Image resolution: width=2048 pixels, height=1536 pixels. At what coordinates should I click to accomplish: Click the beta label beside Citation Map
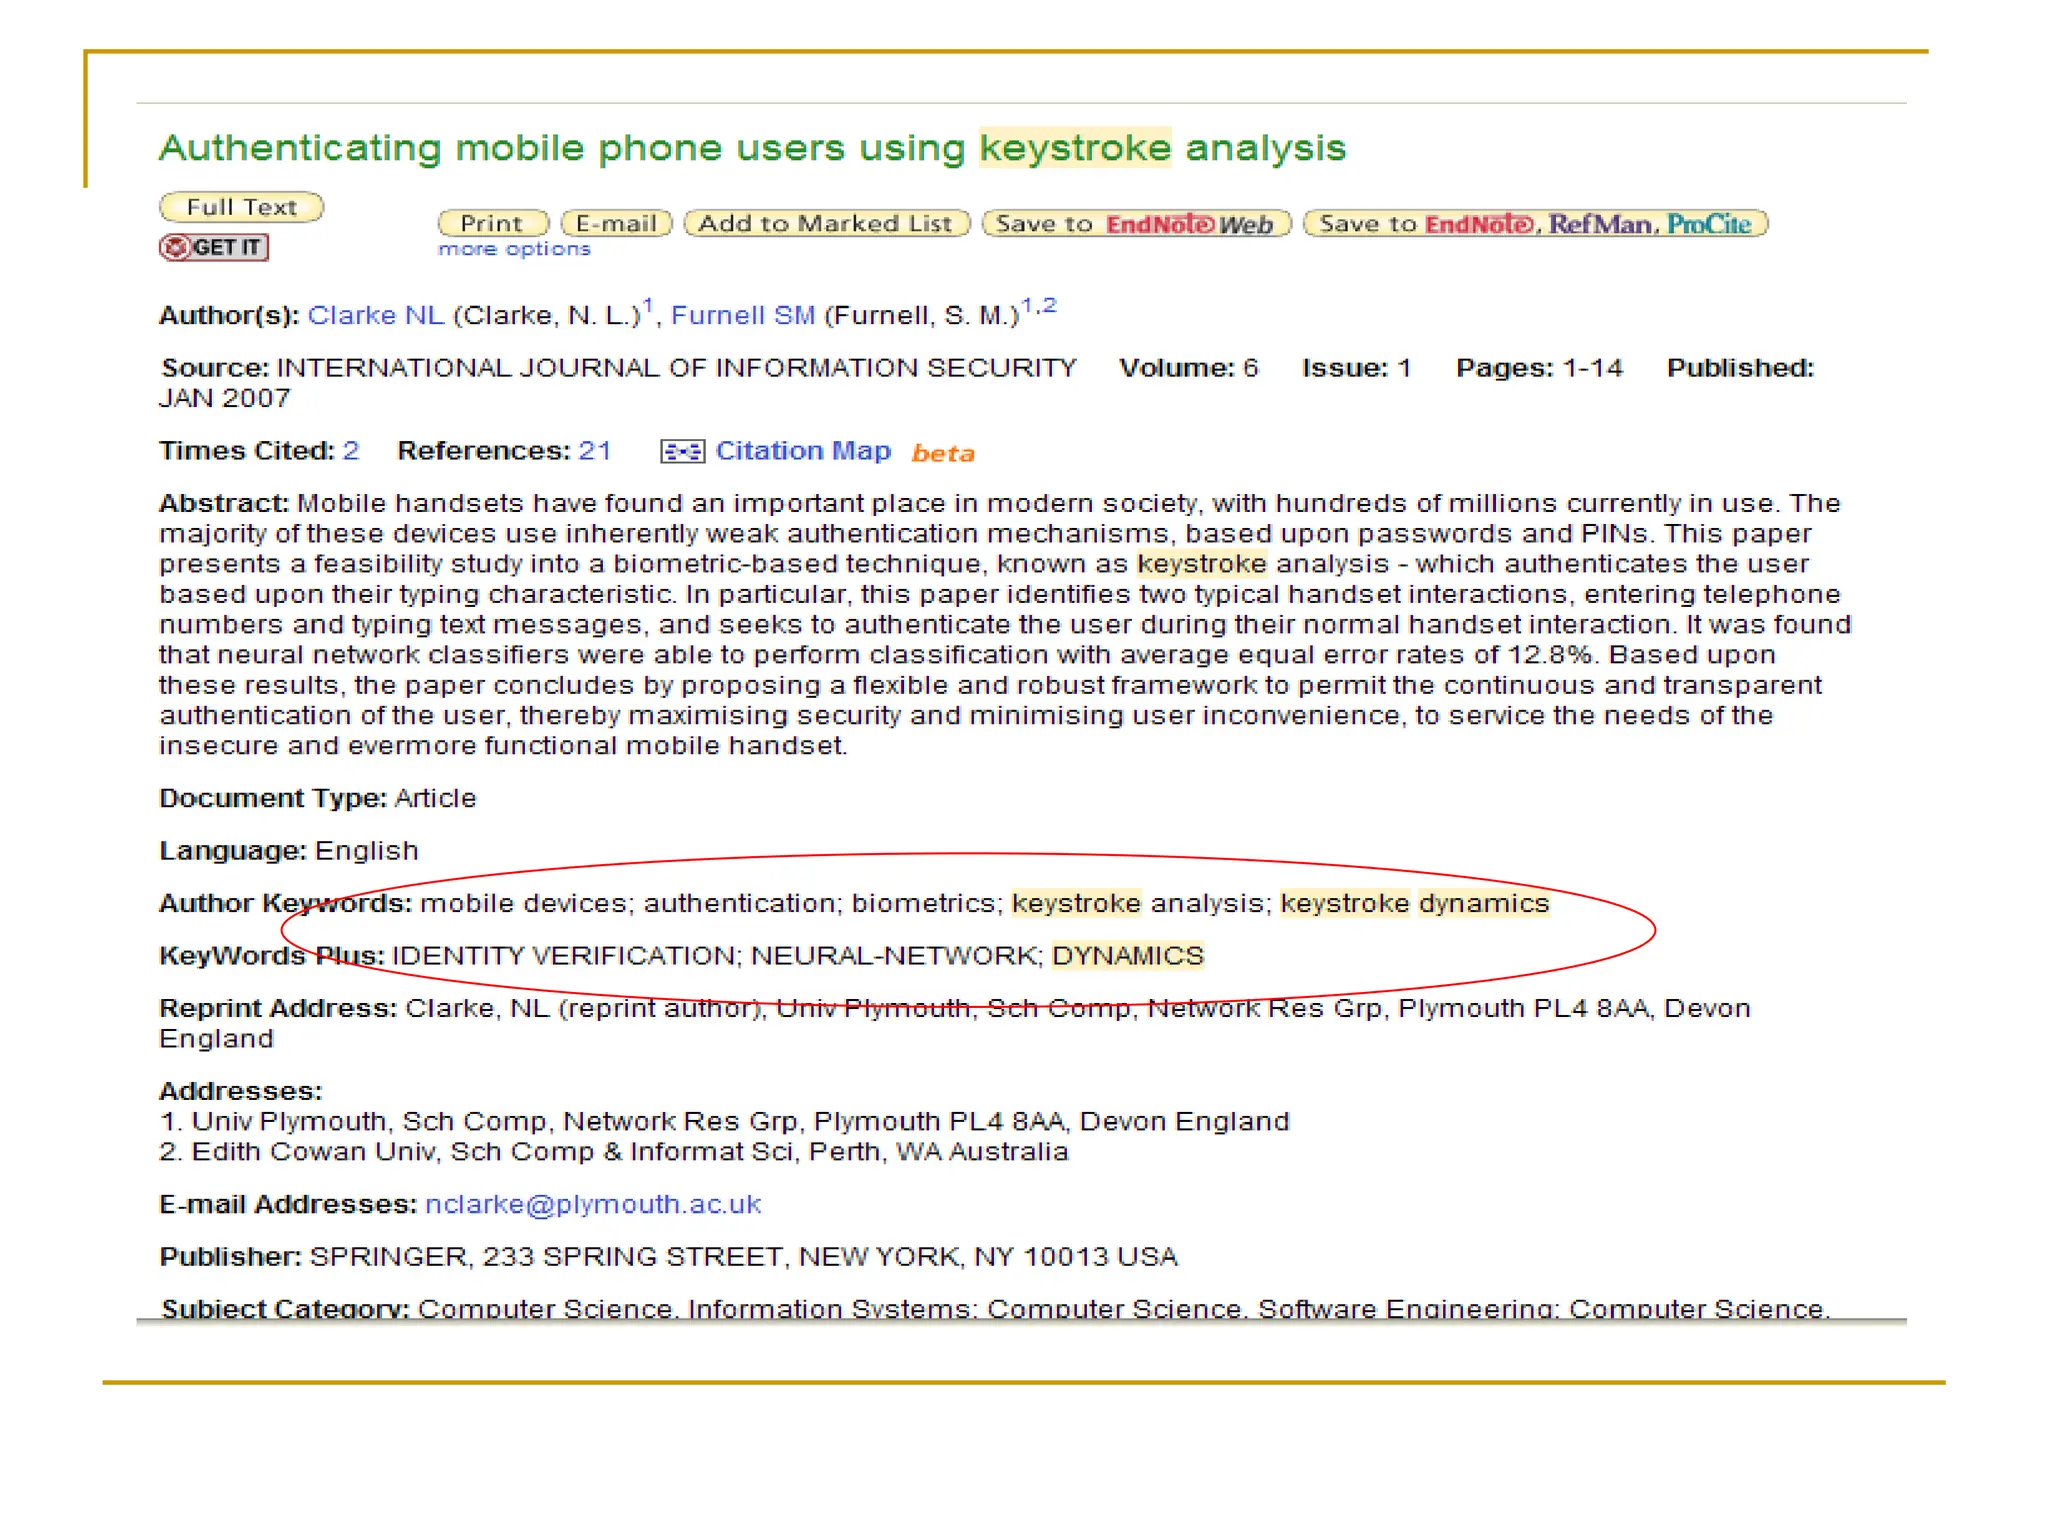(943, 453)
